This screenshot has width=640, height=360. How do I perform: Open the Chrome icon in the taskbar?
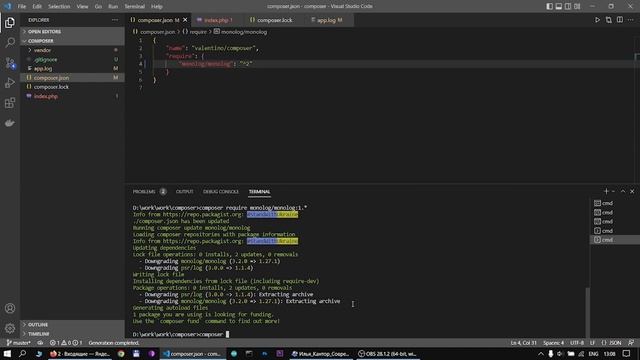[x=121, y=353]
